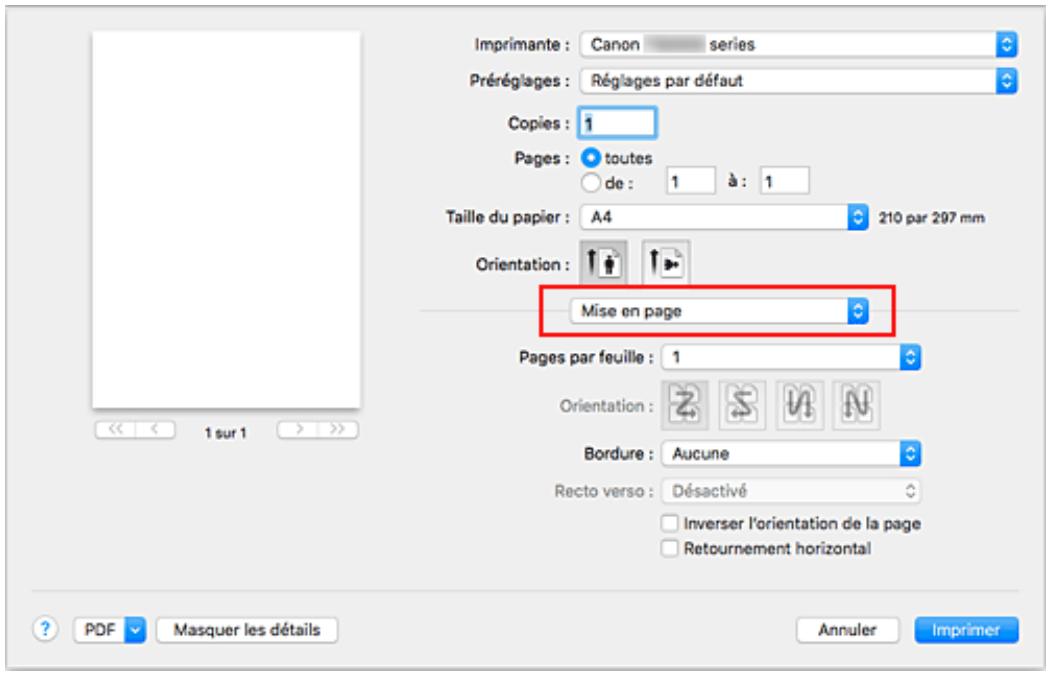Go to previous preview page
The image size is (1050, 673).
155,429
